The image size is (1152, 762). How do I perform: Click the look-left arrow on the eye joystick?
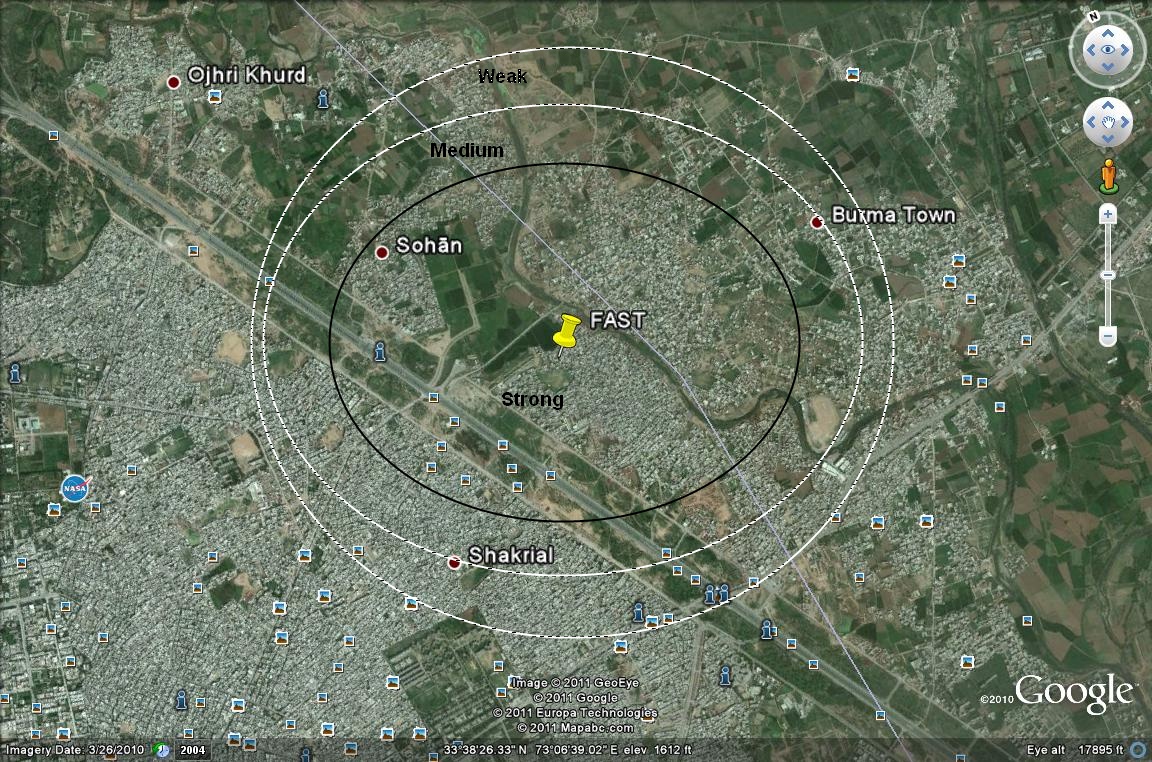pyautogui.click(x=1090, y=50)
